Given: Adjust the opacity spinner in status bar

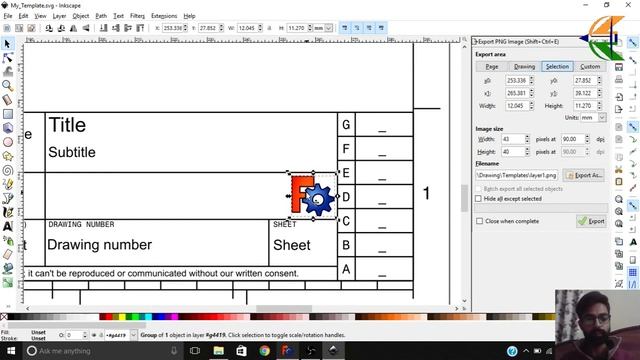Looking at the screenshot, I should tap(84, 335).
